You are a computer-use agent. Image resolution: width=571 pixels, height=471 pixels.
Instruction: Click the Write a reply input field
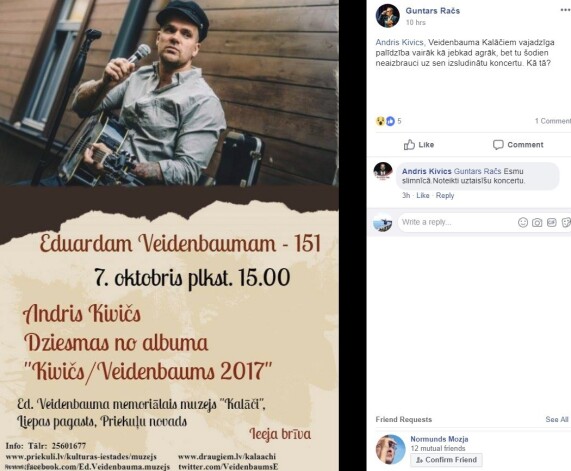[457, 222]
